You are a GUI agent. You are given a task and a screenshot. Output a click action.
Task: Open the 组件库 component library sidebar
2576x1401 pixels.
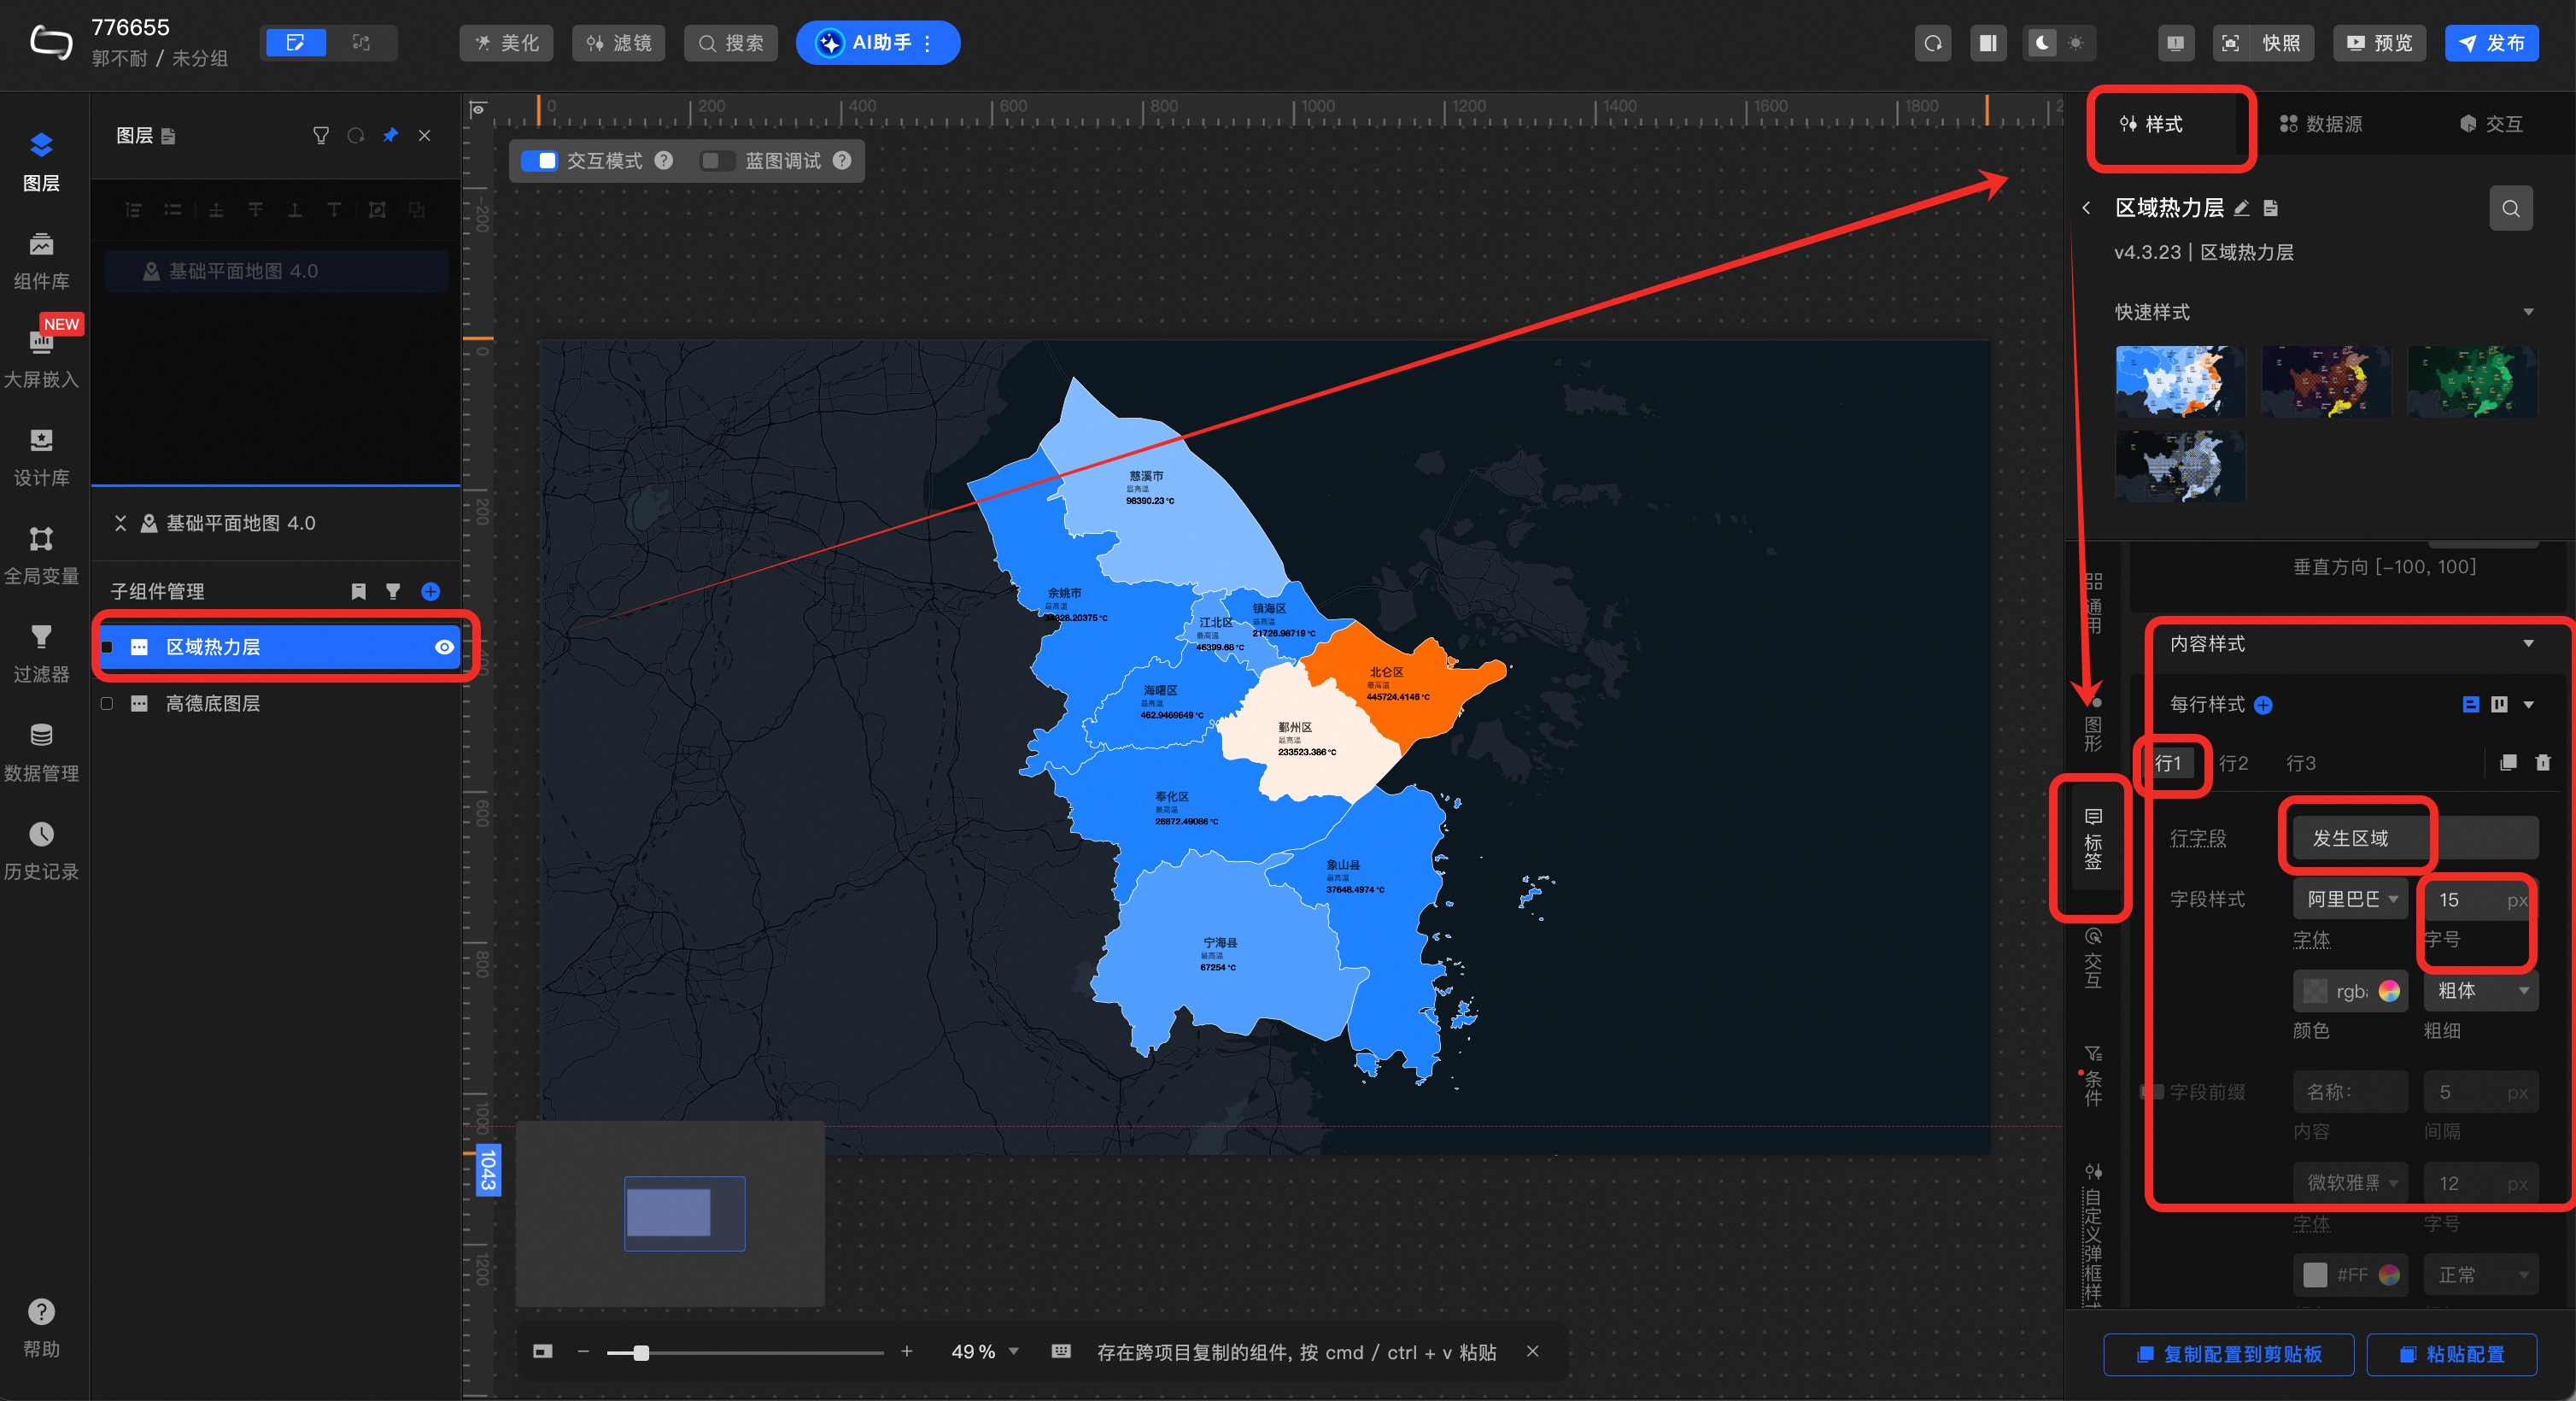click(x=41, y=258)
